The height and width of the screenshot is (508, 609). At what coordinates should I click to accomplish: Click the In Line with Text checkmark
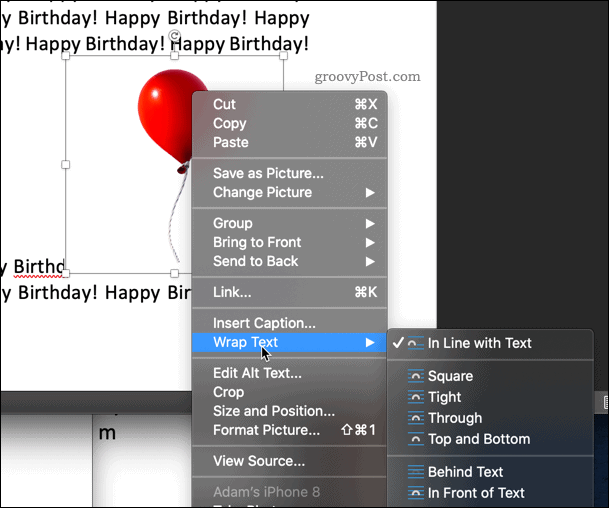pos(398,343)
